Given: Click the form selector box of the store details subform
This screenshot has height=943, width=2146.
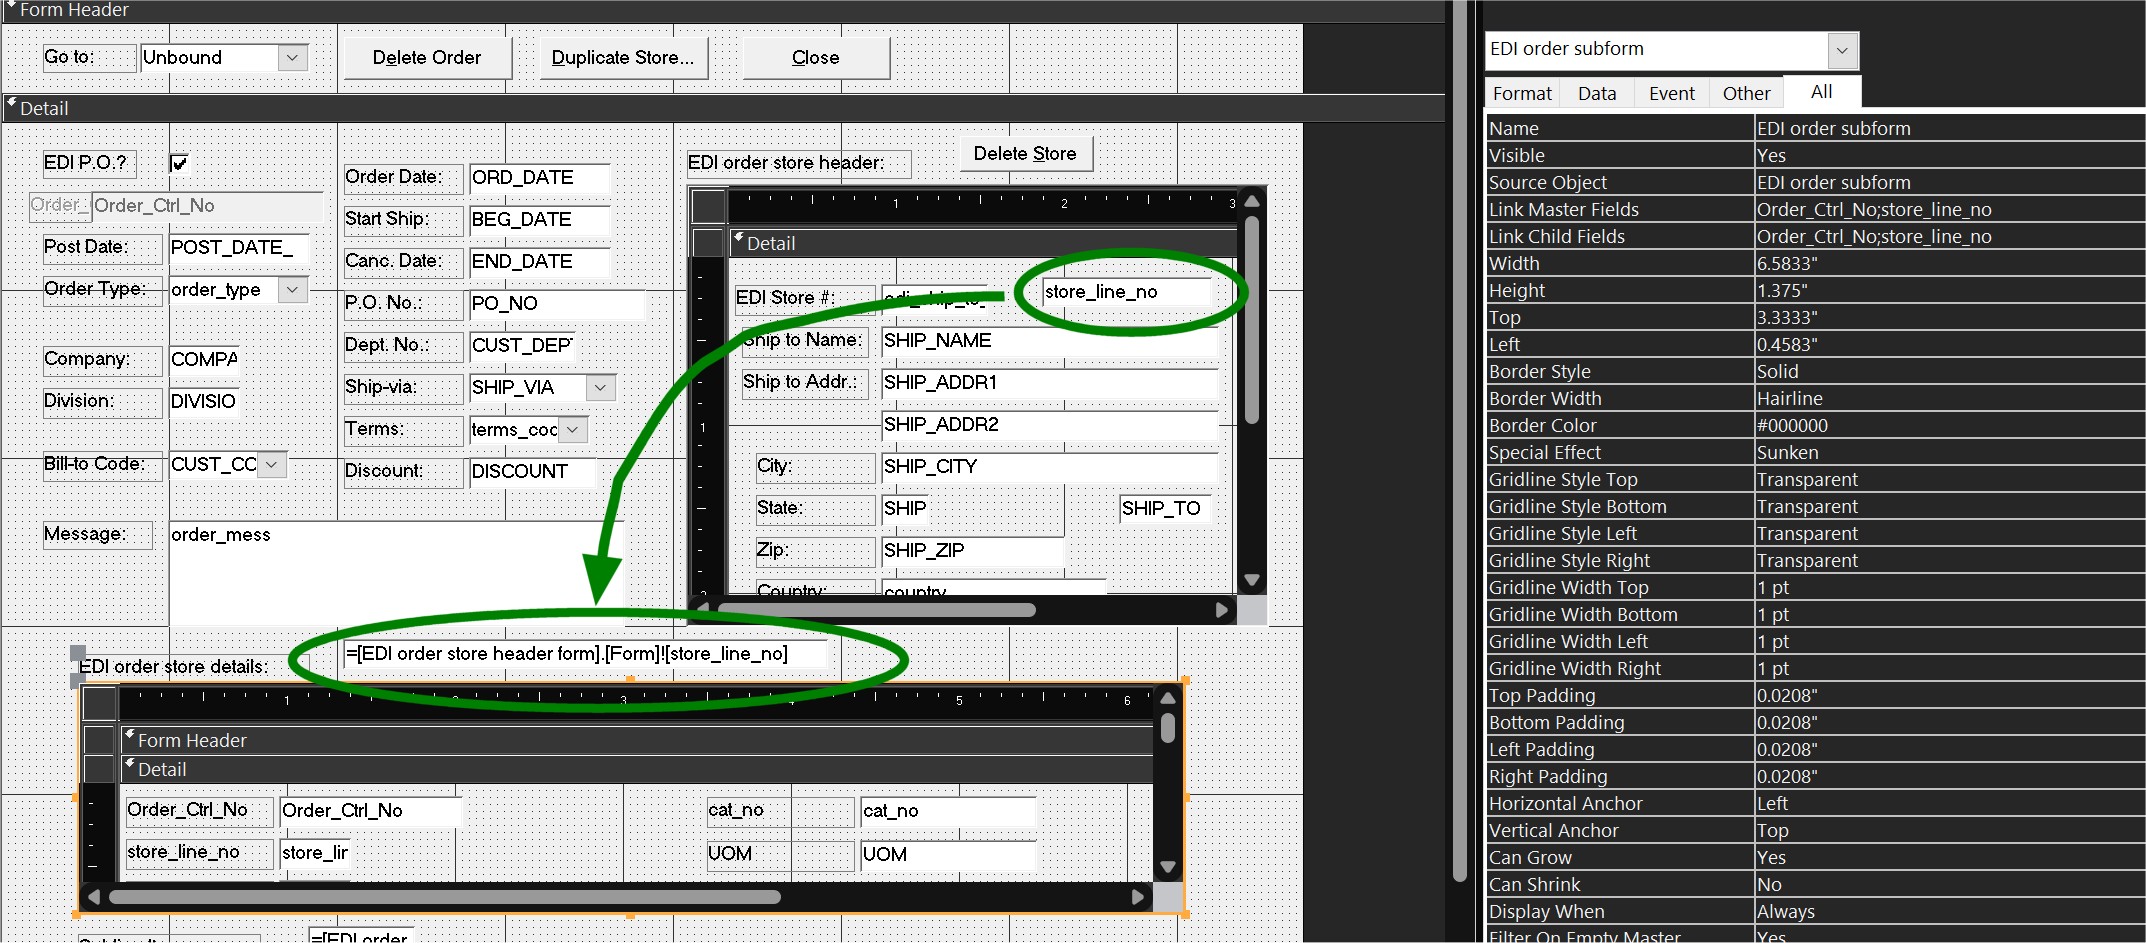Looking at the screenshot, I should click(x=99, y=703).
